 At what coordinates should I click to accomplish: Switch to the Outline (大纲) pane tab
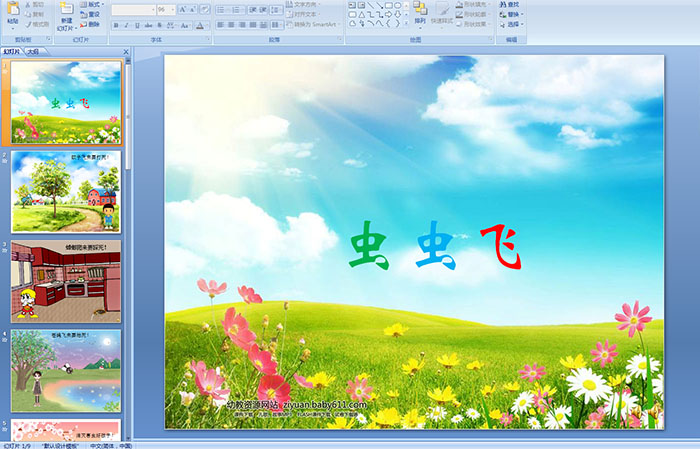click(33, 52)
